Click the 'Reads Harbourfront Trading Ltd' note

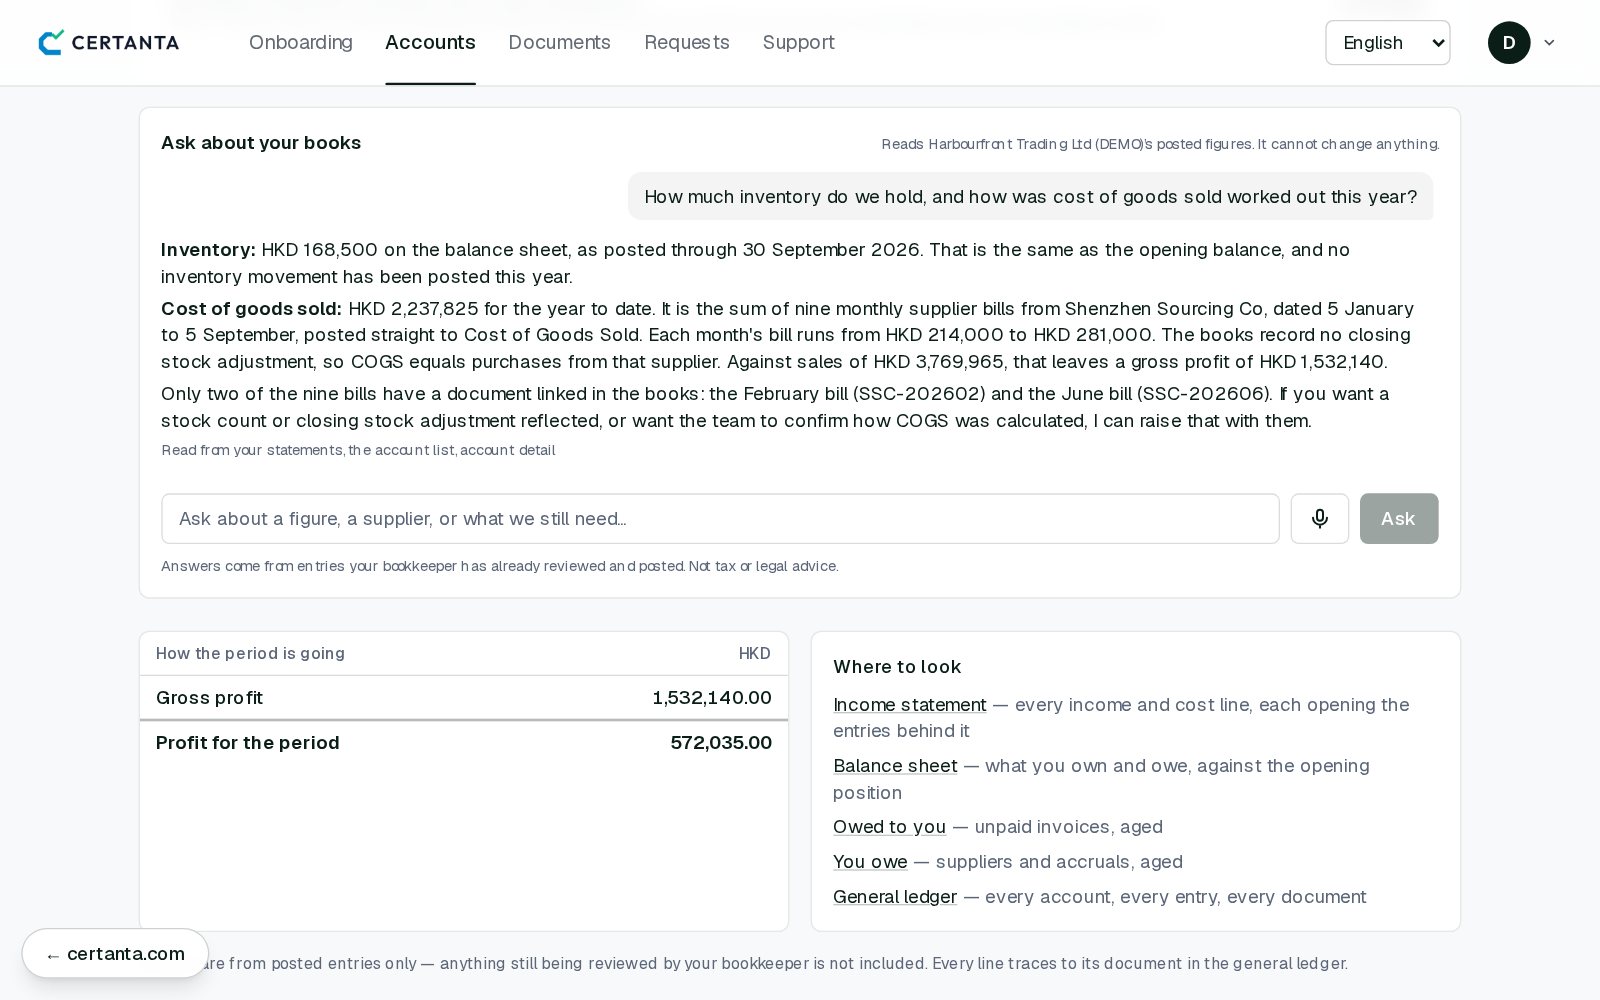click(x=1160, y=144)
